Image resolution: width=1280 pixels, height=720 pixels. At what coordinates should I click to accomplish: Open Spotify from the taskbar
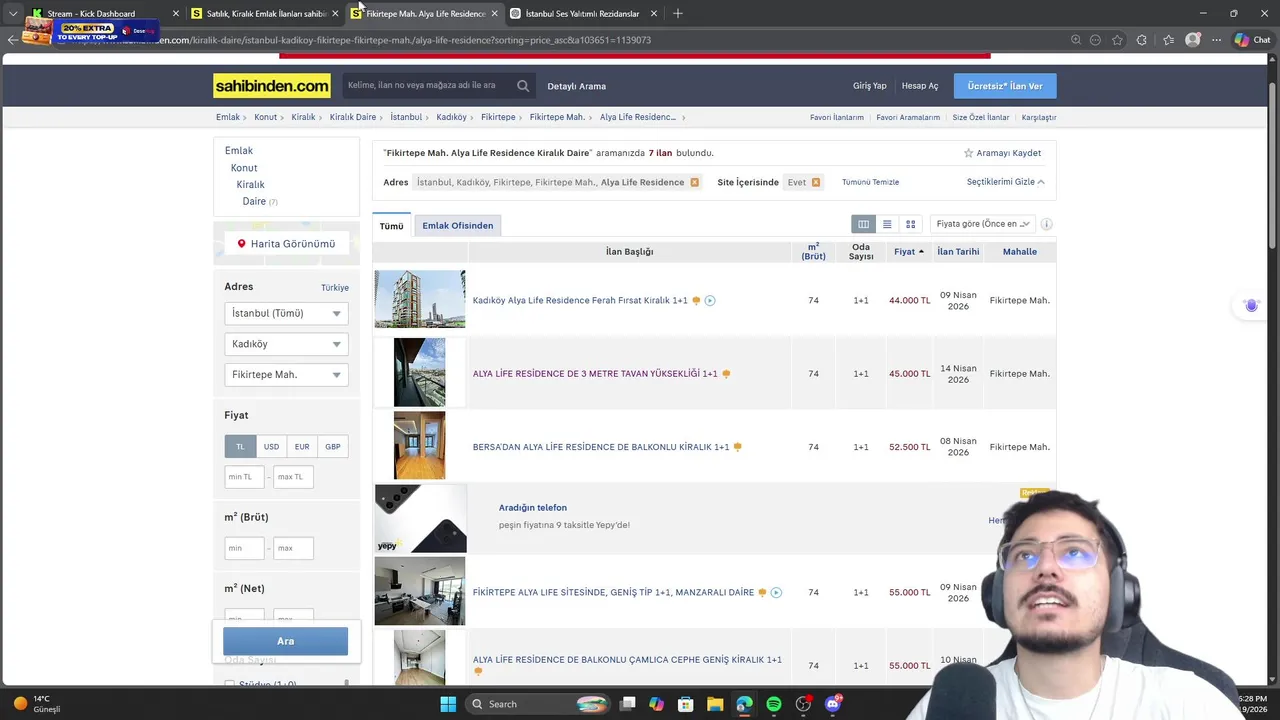(774, 704)
